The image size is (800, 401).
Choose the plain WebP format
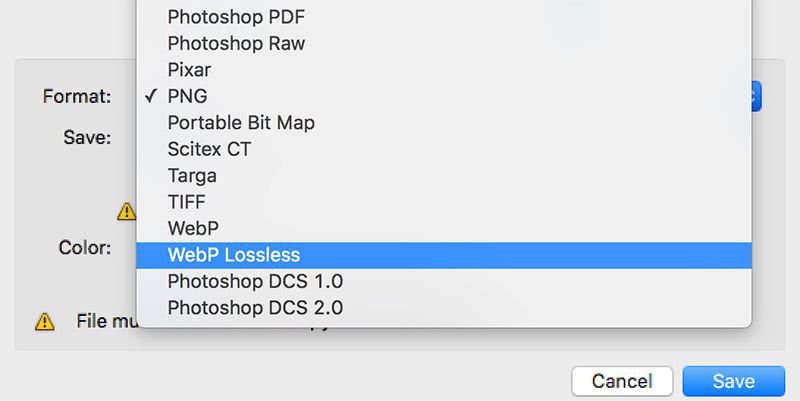tap(193, 228)
